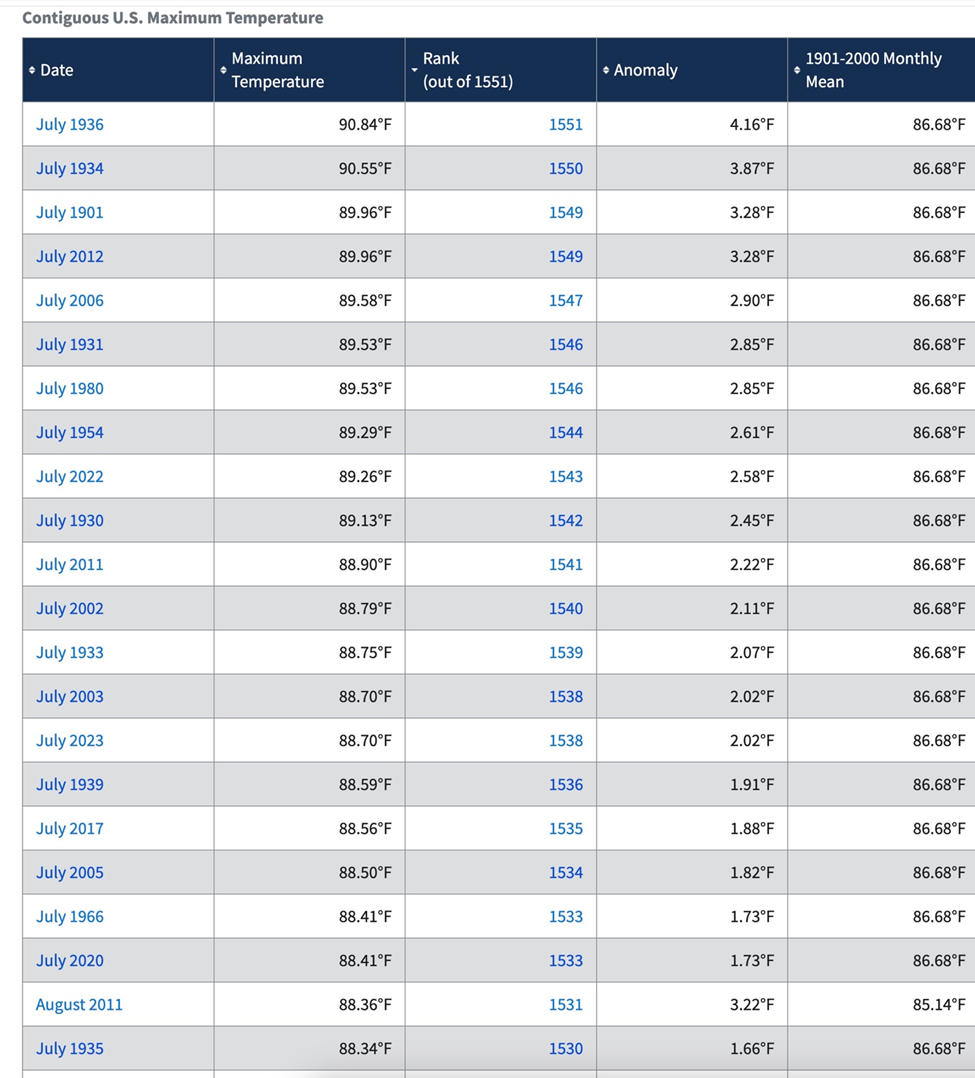Sort by Maximum Temperature arrows icon
The height and width of the screenshot is (1078, 975).
(x=223, y=70)
